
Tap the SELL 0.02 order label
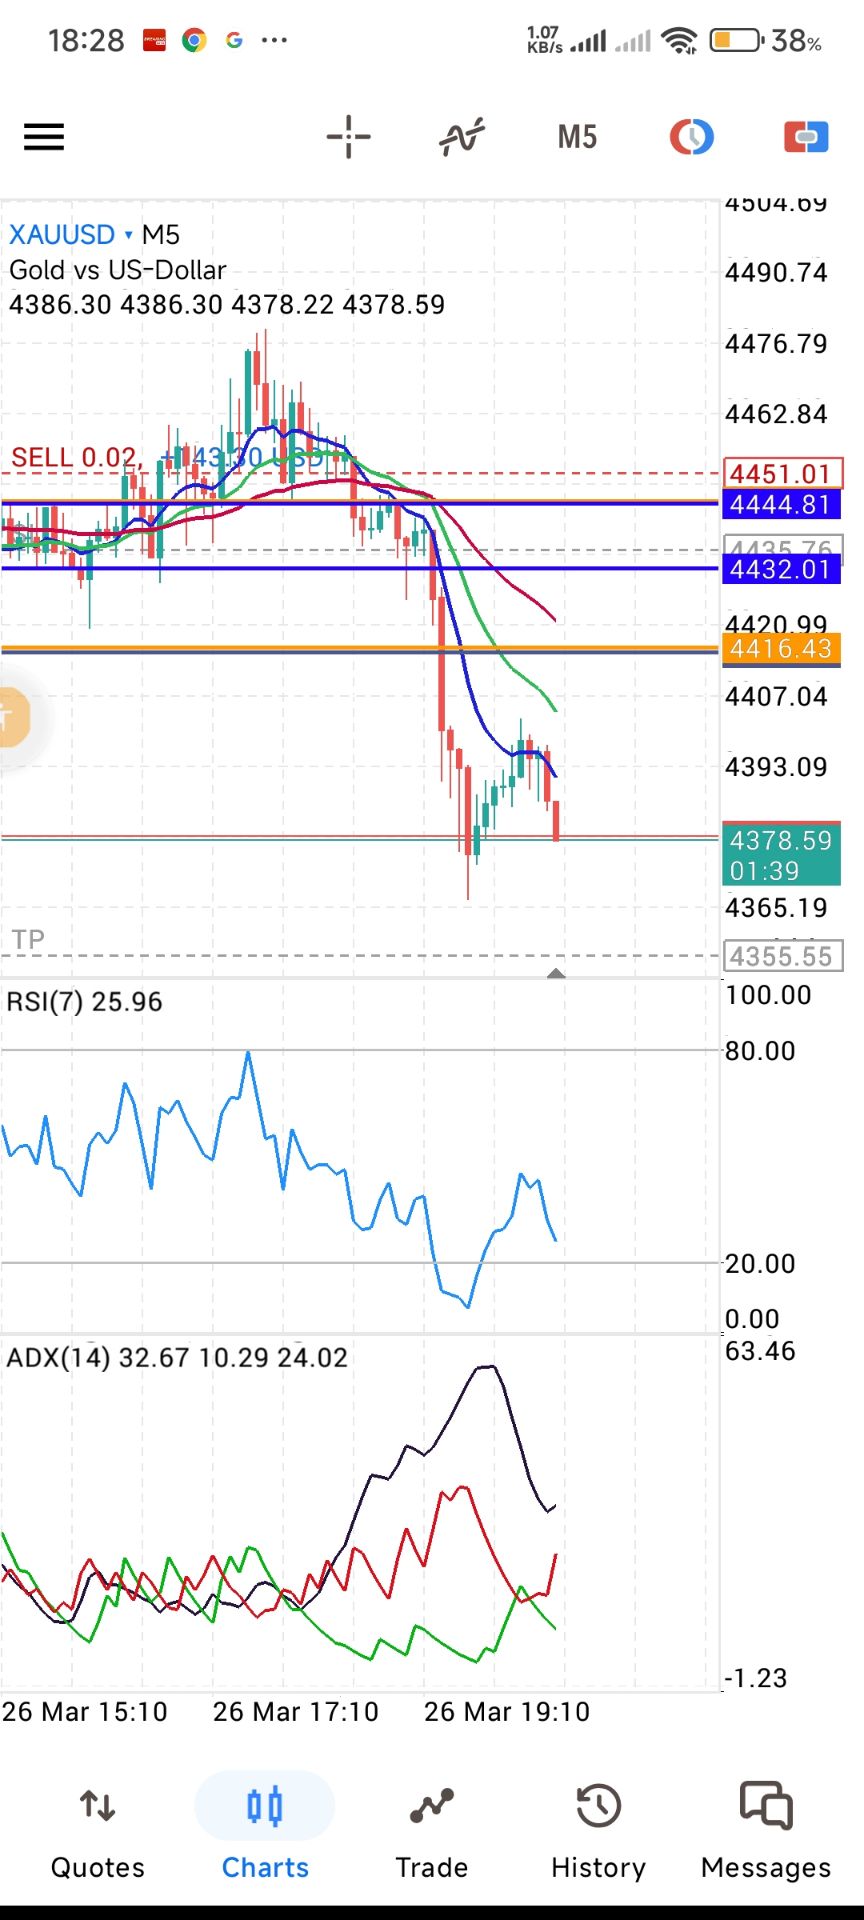(x=74, y=458)
